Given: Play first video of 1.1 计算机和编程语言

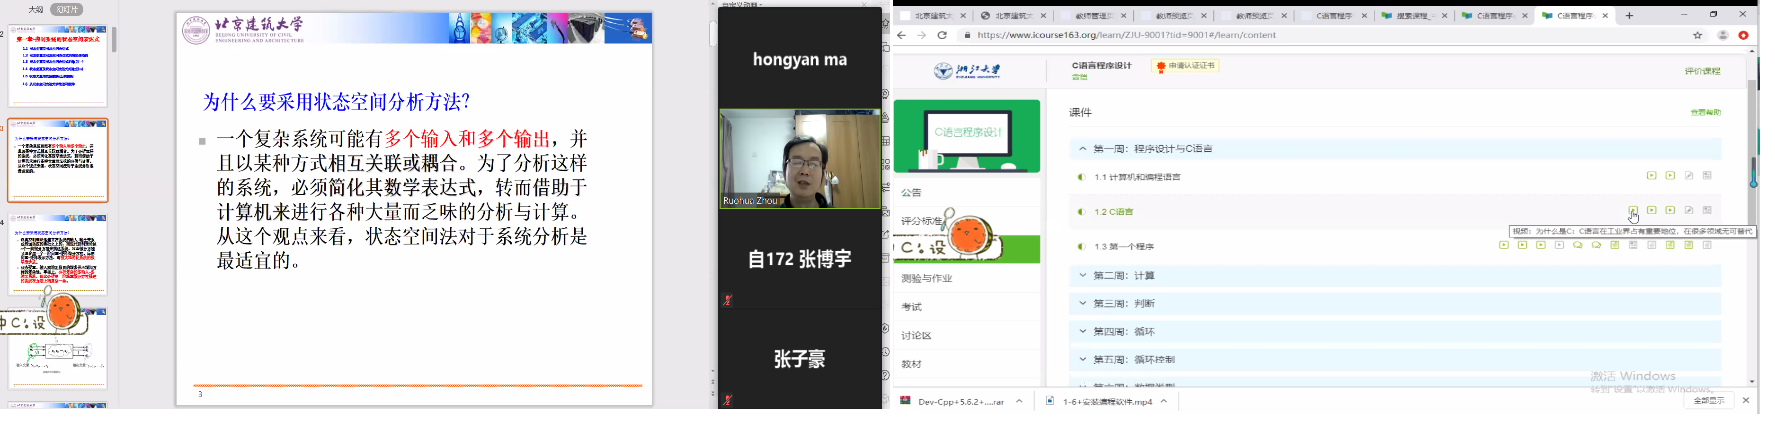Looking at the screenshot, I should (x=1651, y=176).
